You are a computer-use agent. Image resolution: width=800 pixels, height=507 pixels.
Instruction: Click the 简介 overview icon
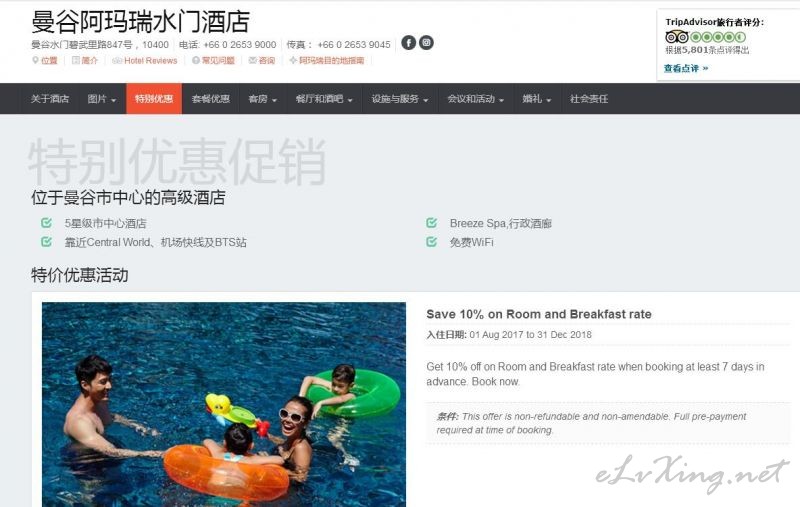(76, 60)
